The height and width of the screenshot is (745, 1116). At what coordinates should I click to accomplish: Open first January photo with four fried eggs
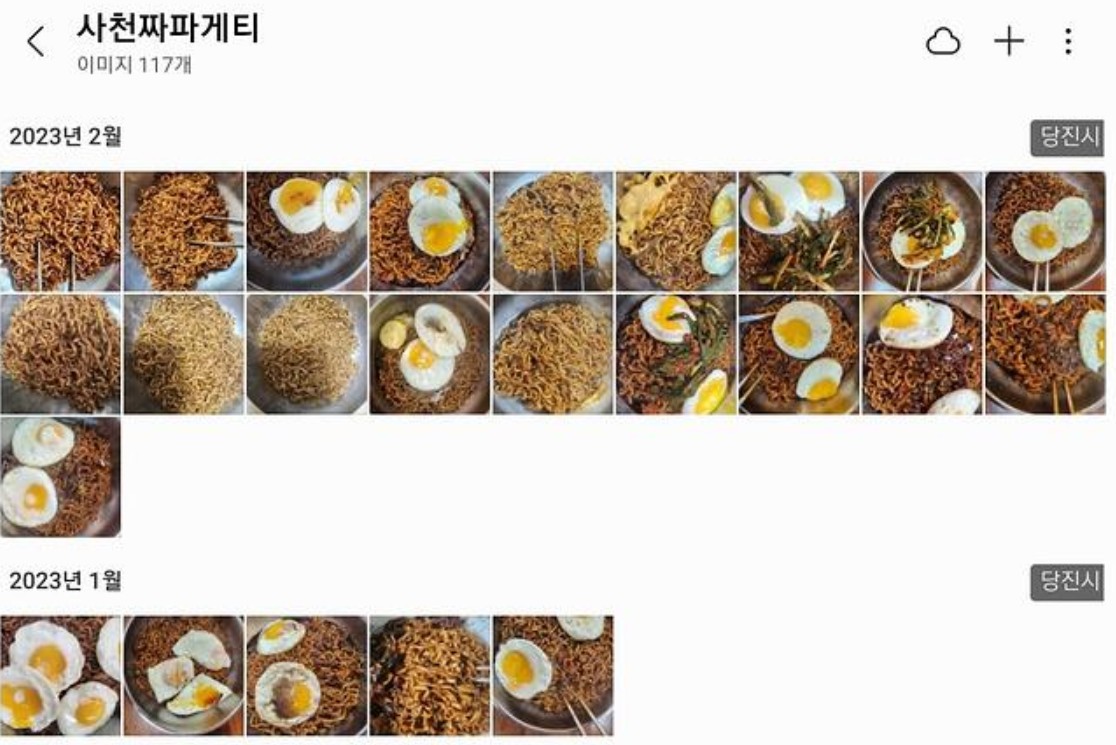tap(60, 676)
